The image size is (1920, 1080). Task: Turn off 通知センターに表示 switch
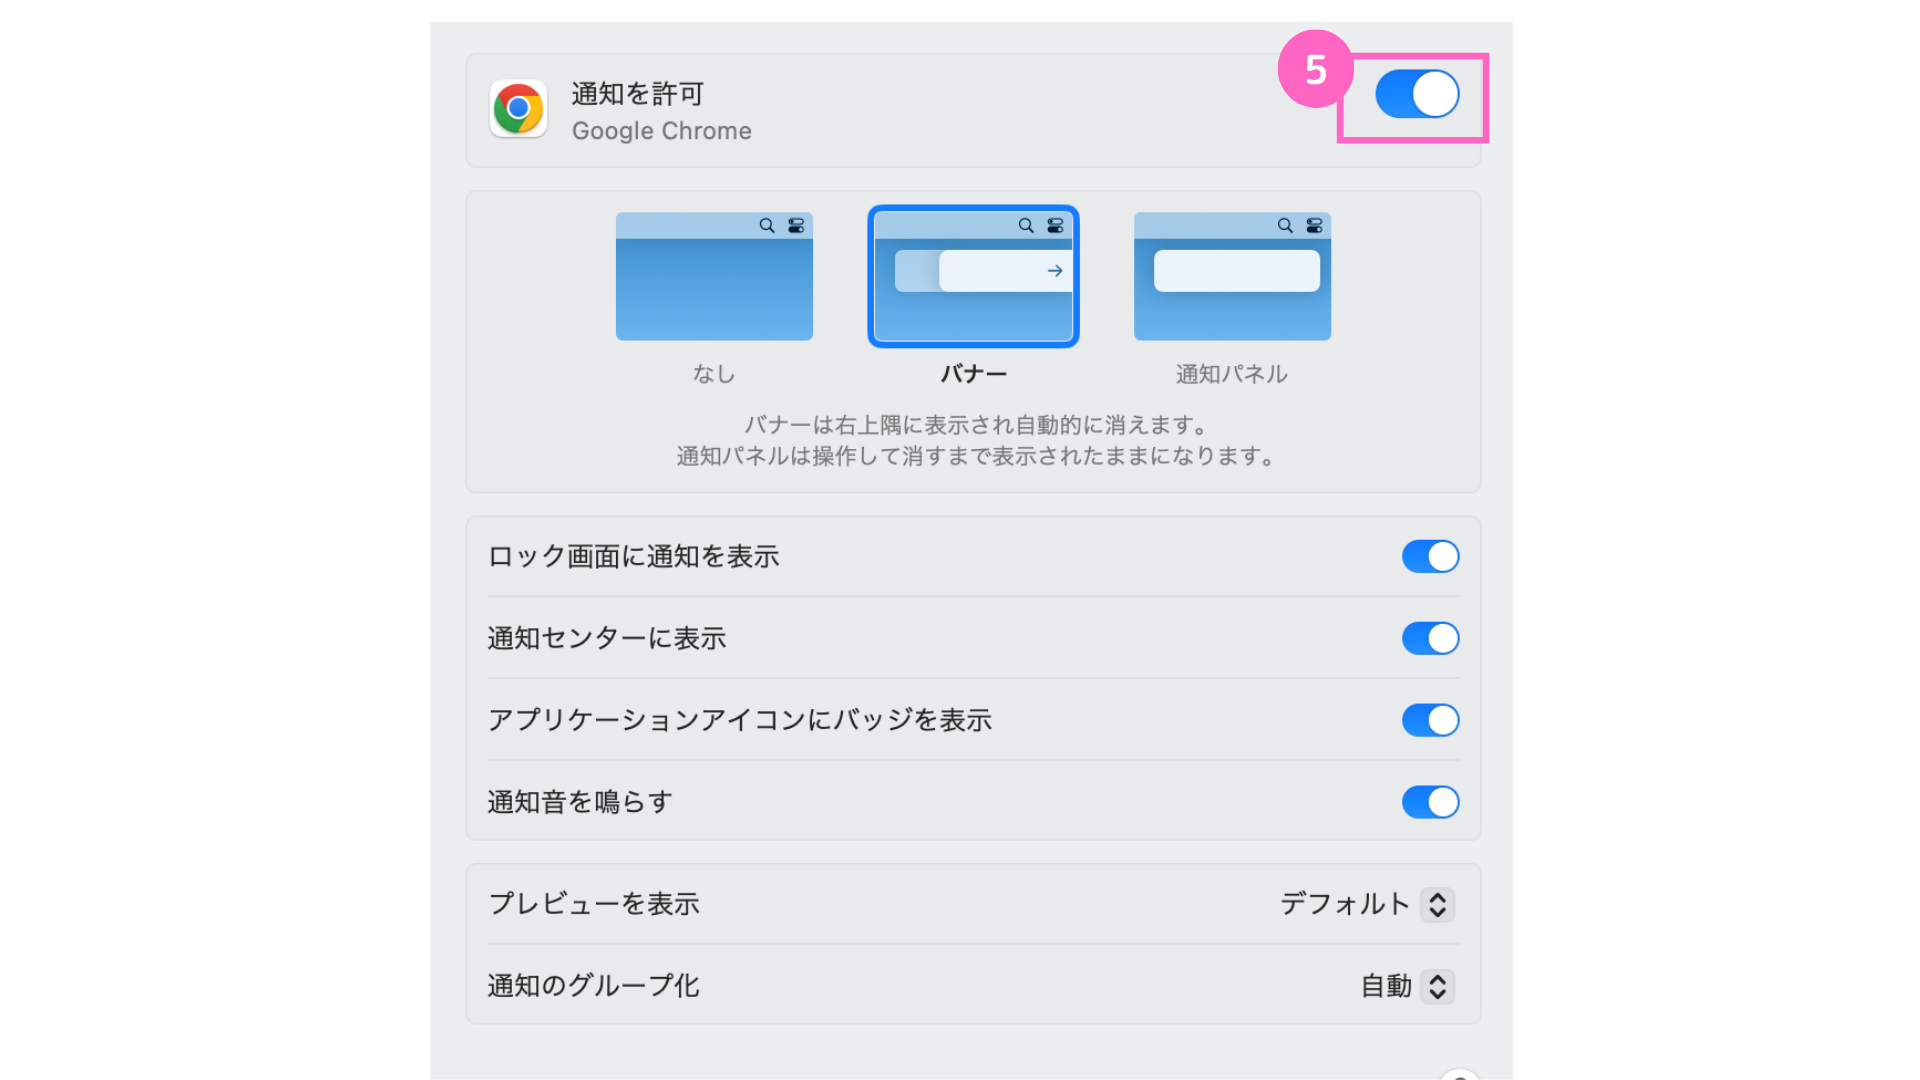pyautogui.click(x=1431, y=638)
